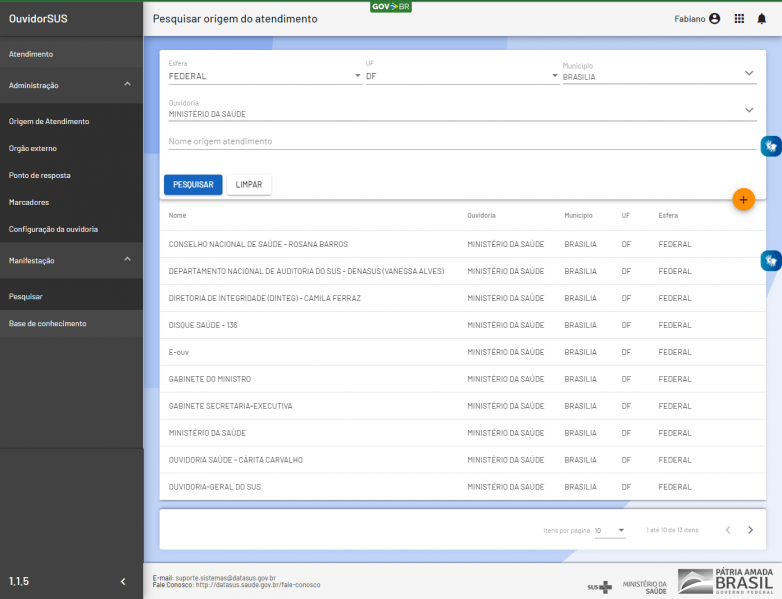This screenshot has width=782, height=599.
Task: Collapse the Administração menu section
Action: (127, 85)
